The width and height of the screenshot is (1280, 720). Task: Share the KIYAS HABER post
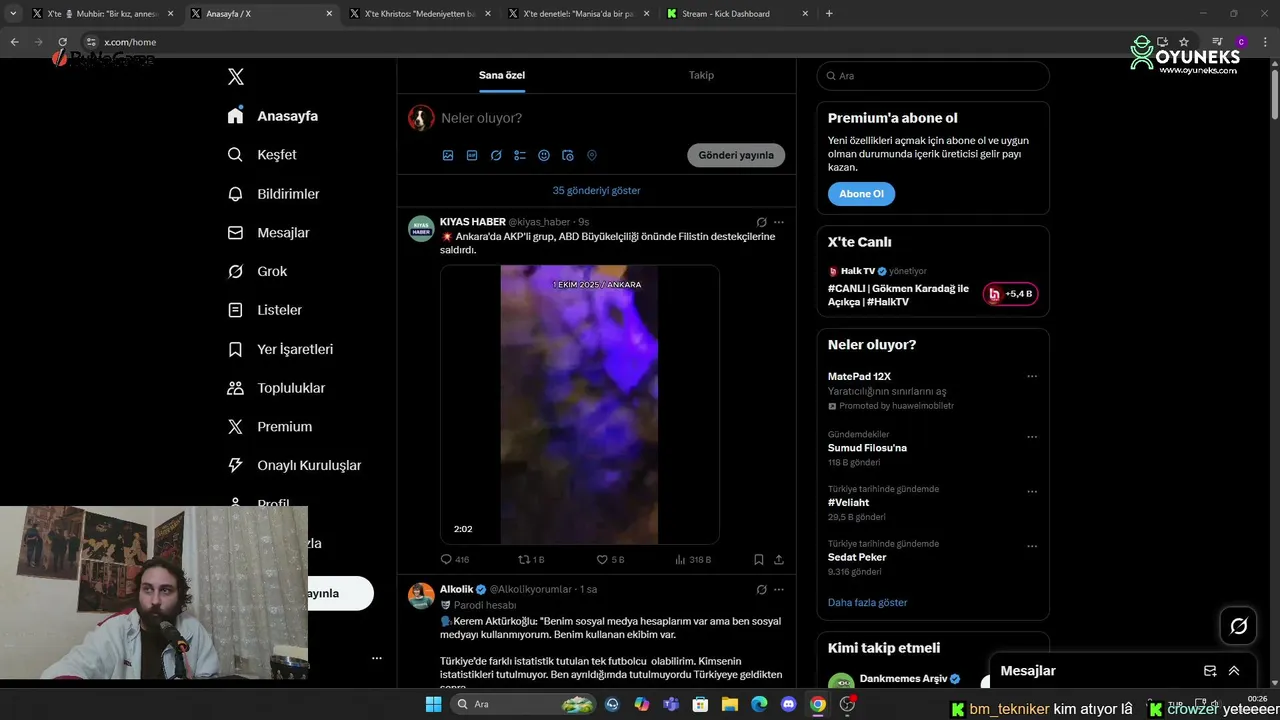click(x=779, y=560)
